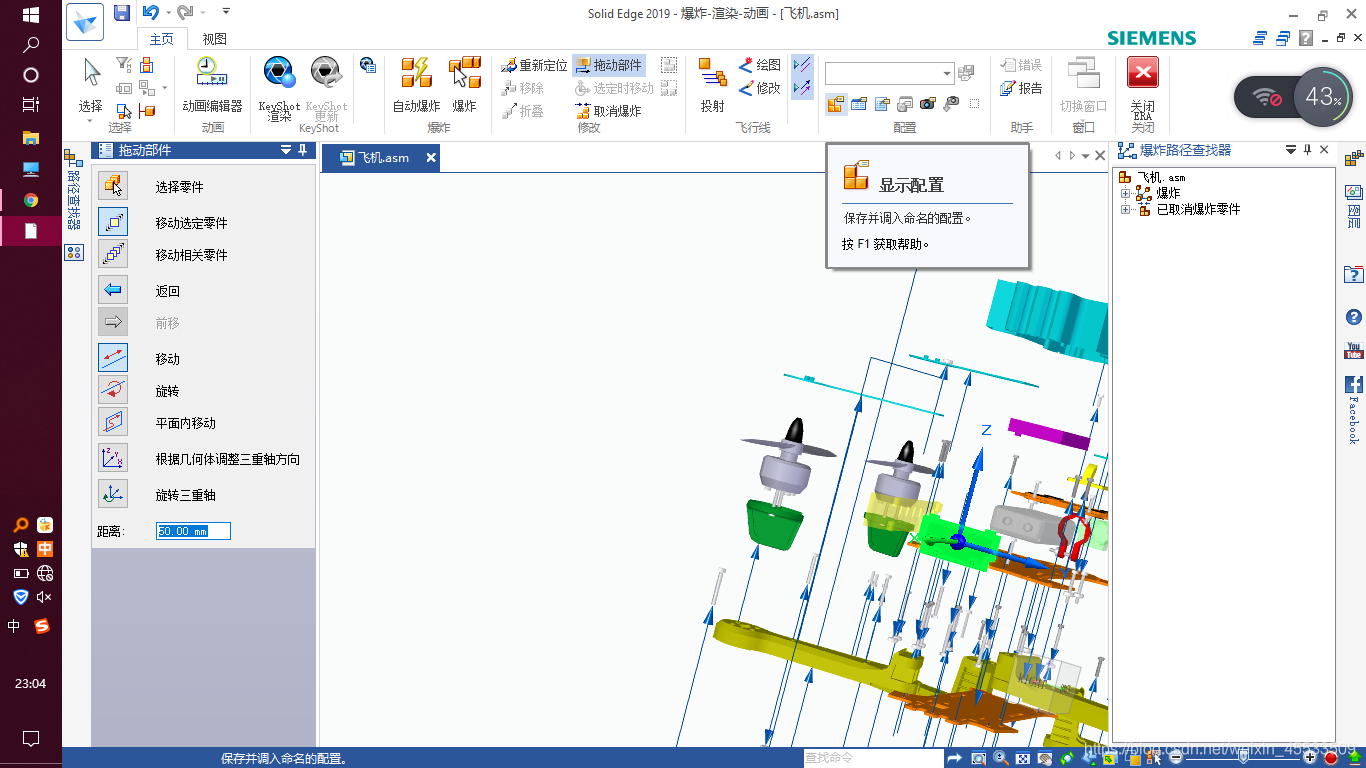
Task: Launch KeyShot 渲染 rendering
Action: coord(278,85)
